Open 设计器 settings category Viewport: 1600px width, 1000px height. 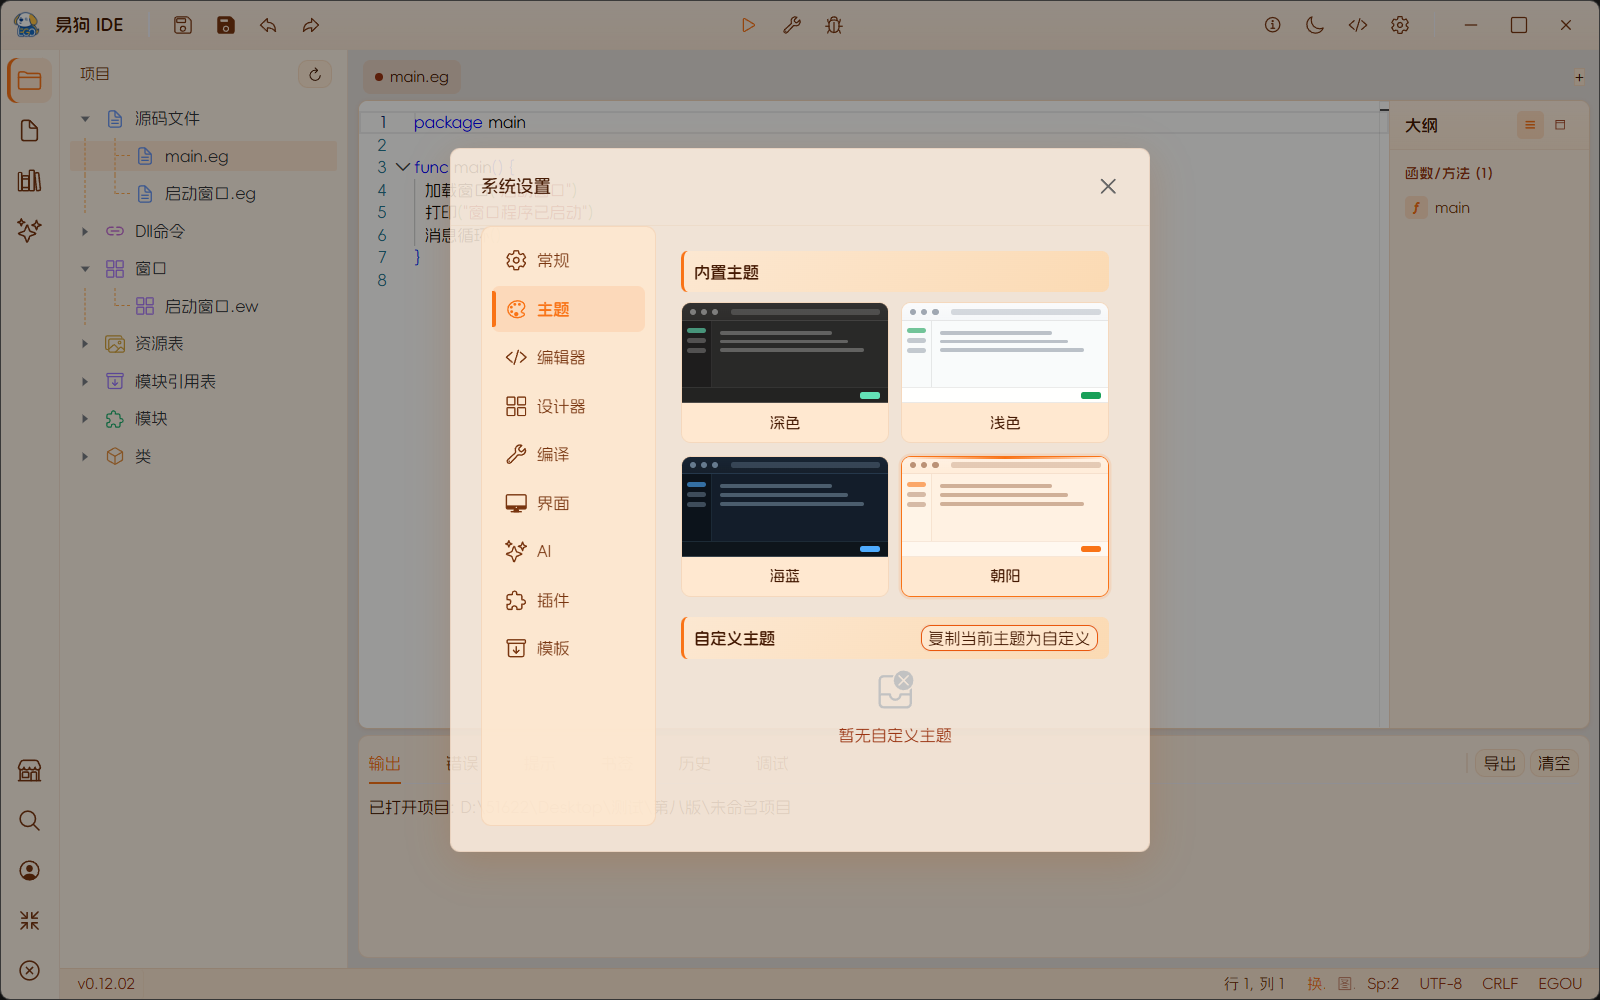(x=568, y=406)
